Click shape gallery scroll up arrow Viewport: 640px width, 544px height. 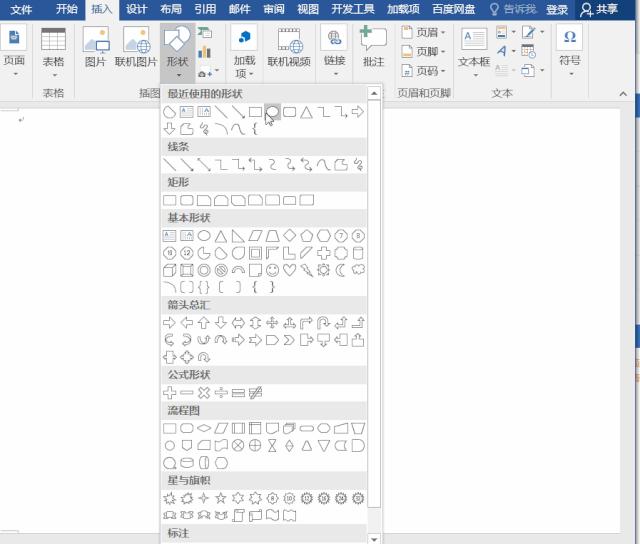(374, 93)
